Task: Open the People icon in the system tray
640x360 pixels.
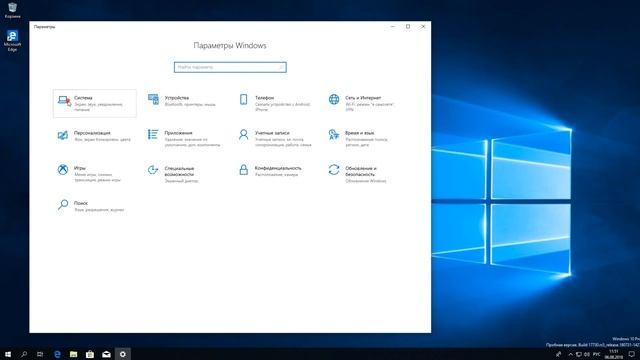Action: click(558, 354)
